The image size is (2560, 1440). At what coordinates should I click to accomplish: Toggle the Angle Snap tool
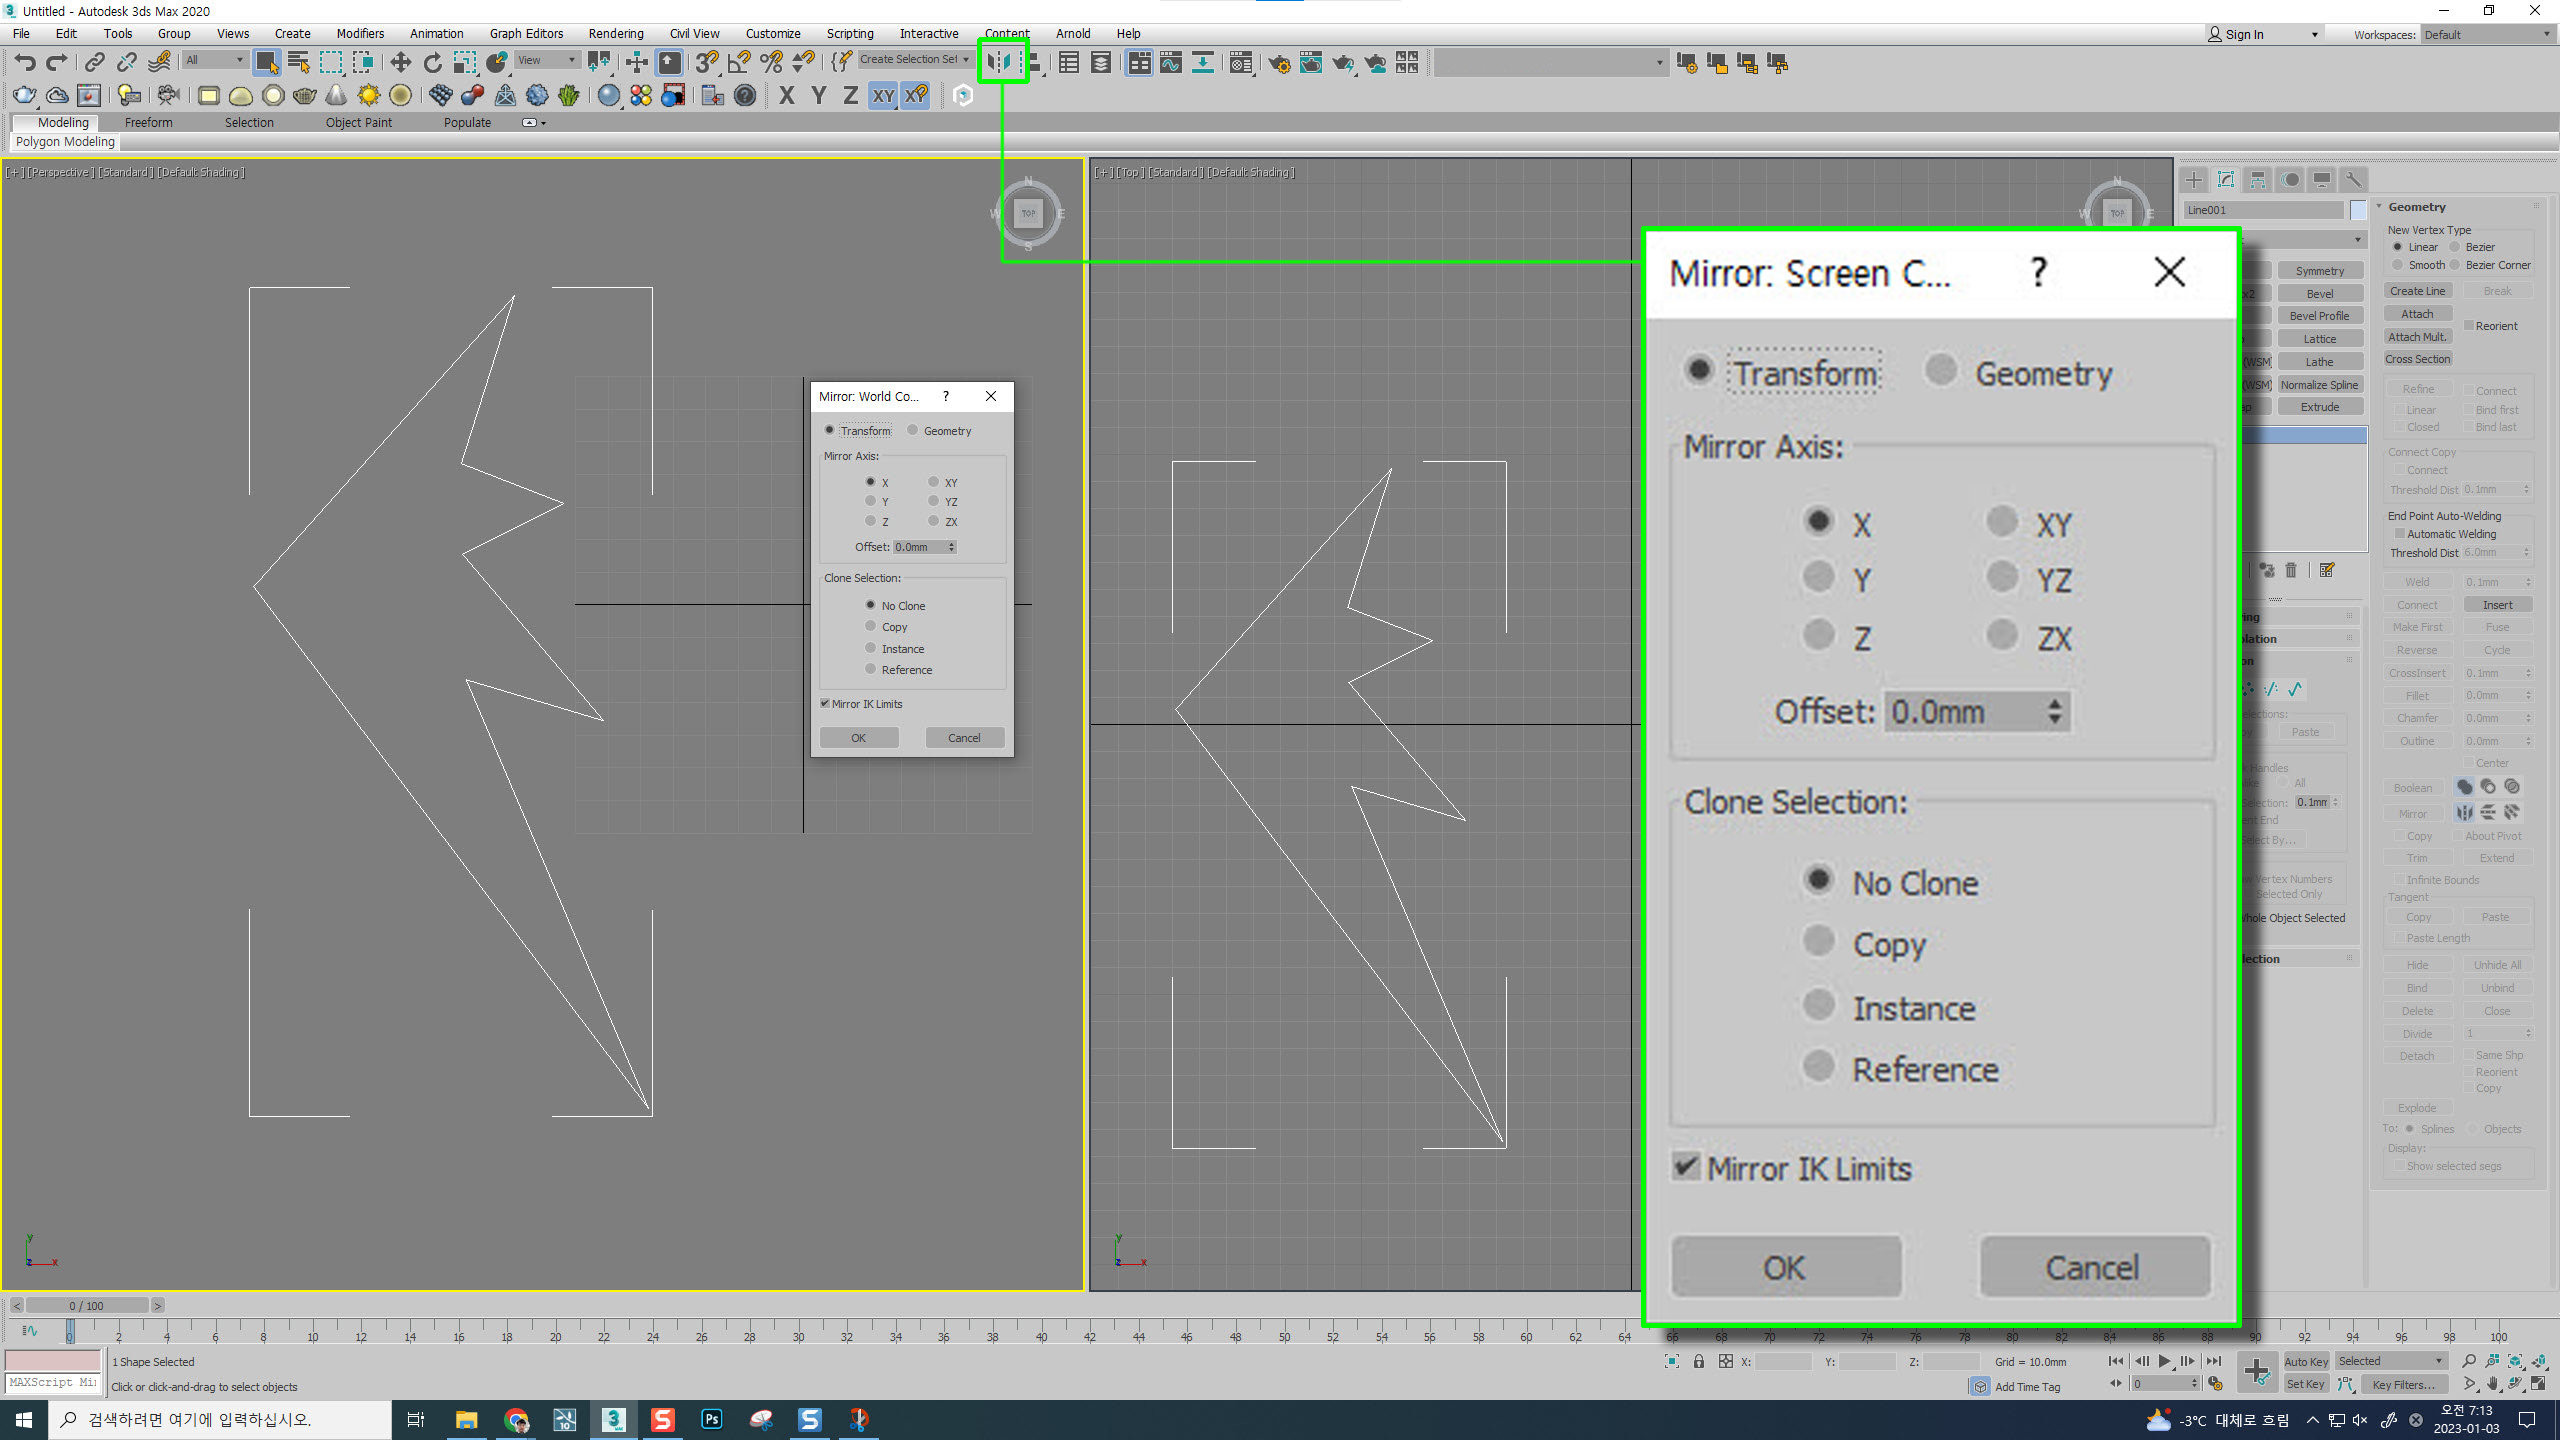739,63
